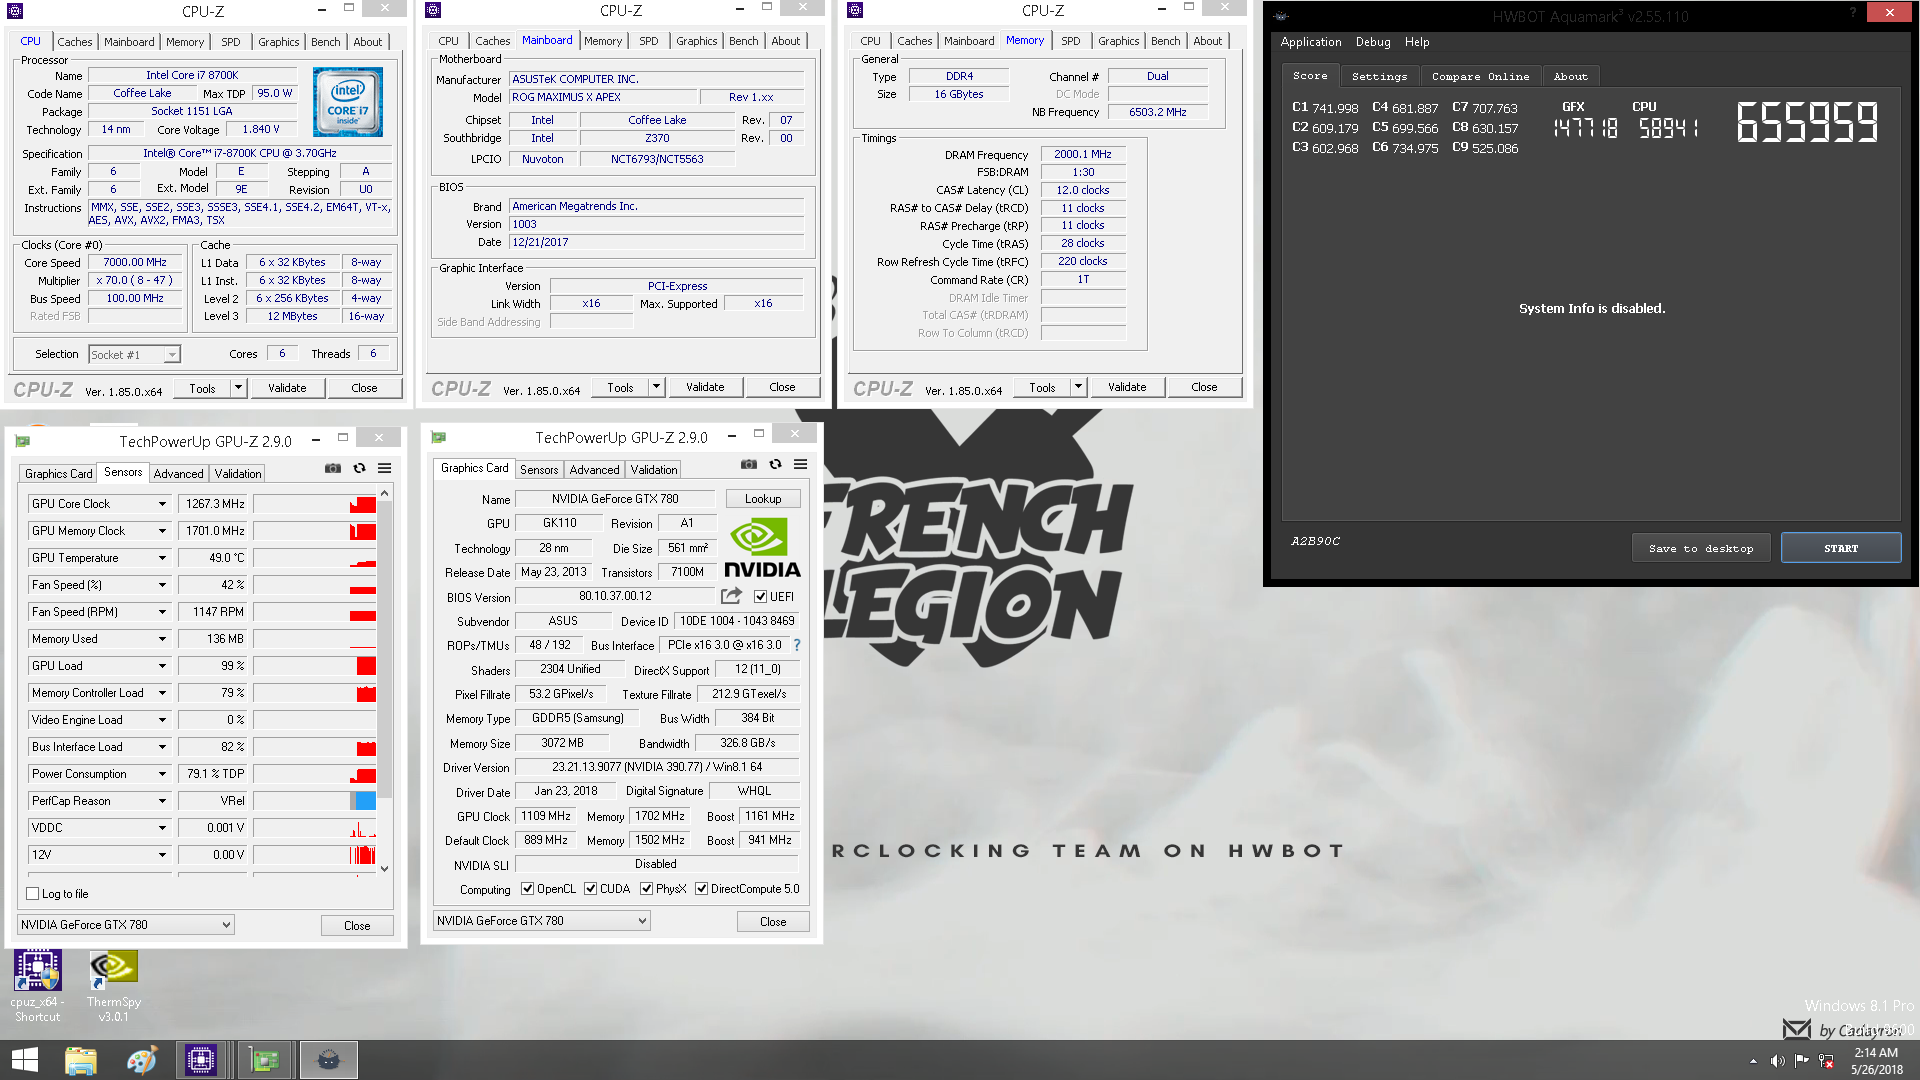The width and height of the screenshot is (1920, 1080).
Task: Open the Debug menu in Aquamark
Action: click(1373, 42)
